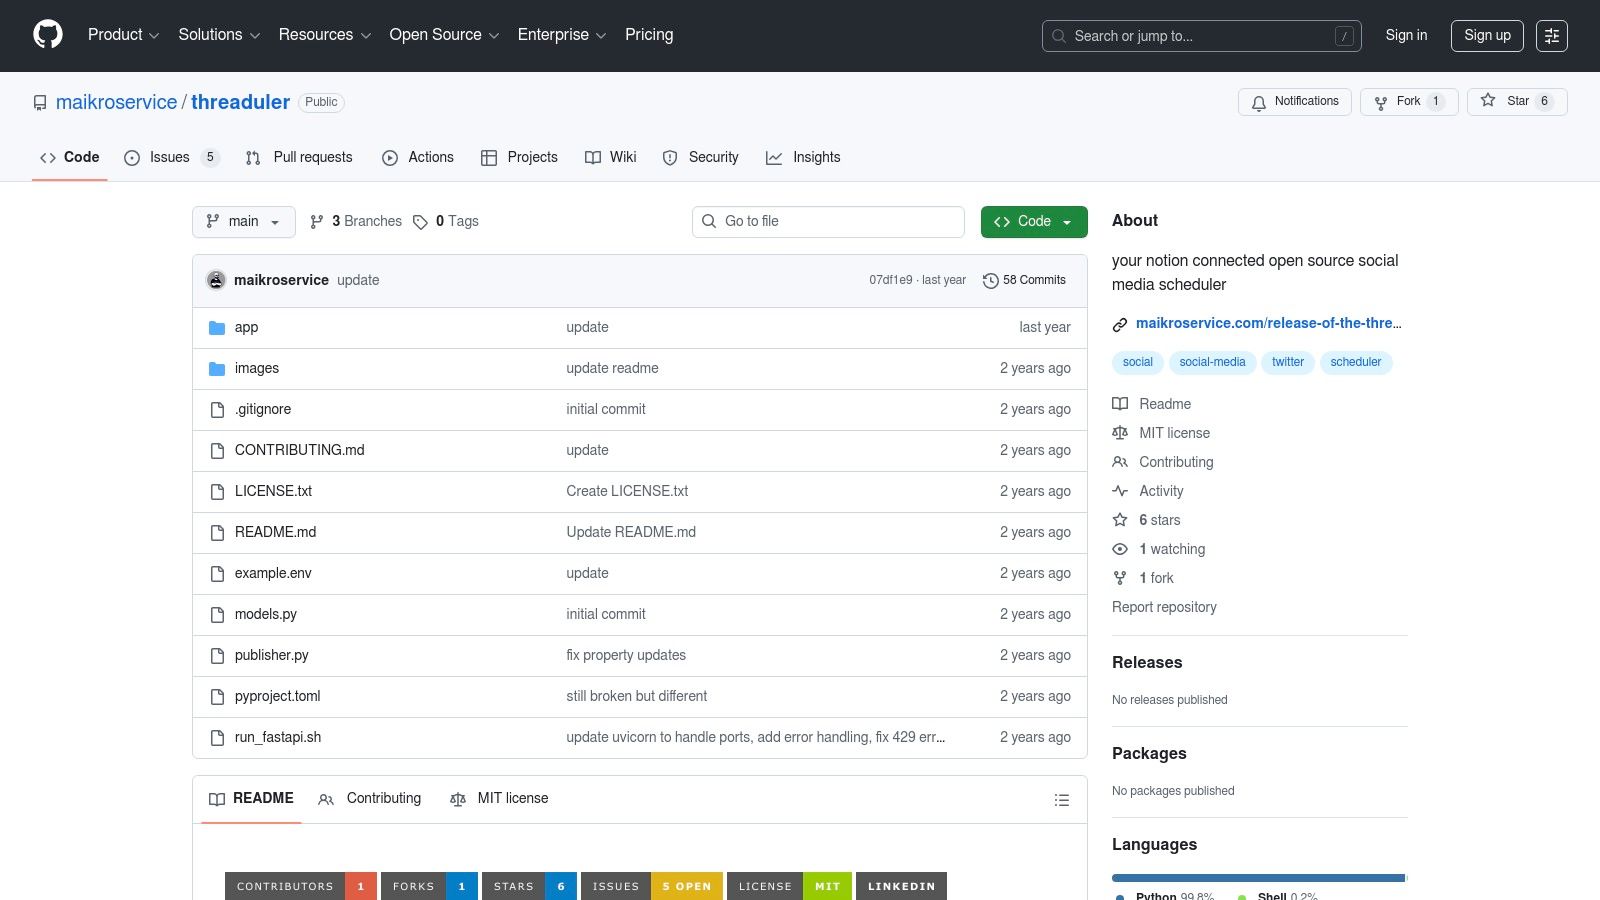Open the Readme link in About sidebar

pyautogui.click(x=1152, y=405)
